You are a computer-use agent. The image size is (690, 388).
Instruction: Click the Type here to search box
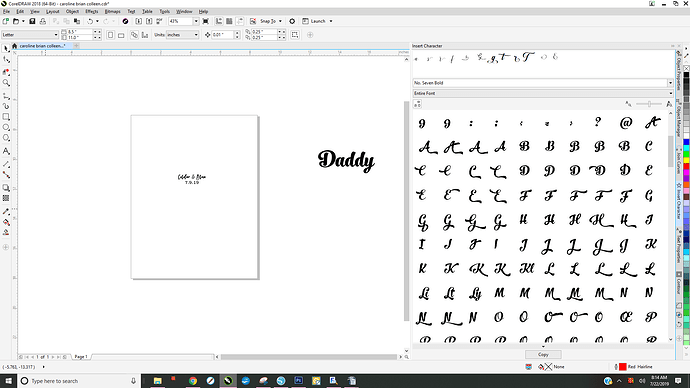[79, 381]
